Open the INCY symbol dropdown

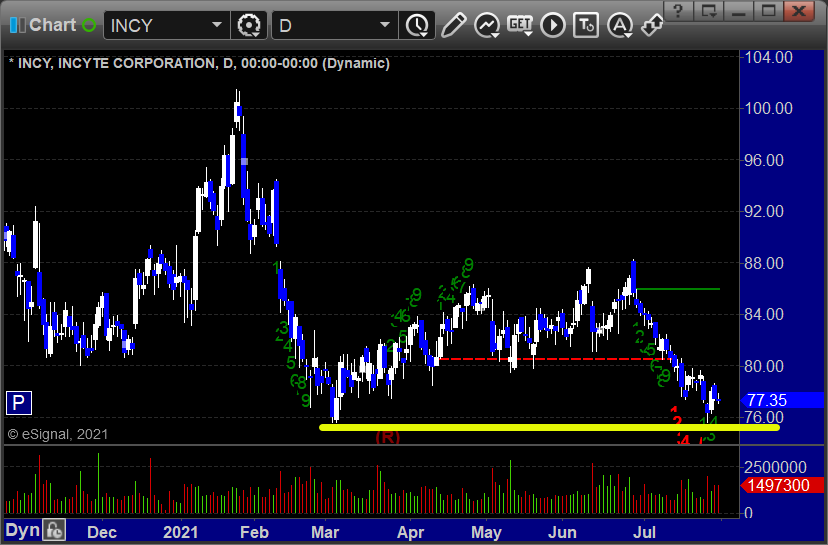coord(217,25)
